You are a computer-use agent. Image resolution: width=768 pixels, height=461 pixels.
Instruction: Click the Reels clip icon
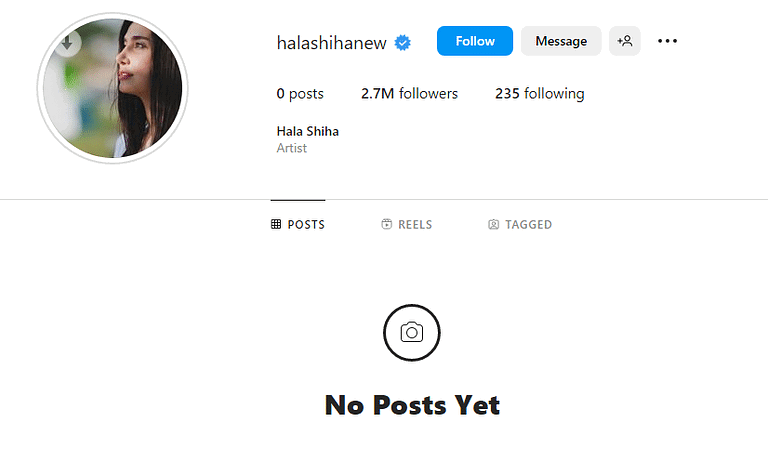pos(386,224)
